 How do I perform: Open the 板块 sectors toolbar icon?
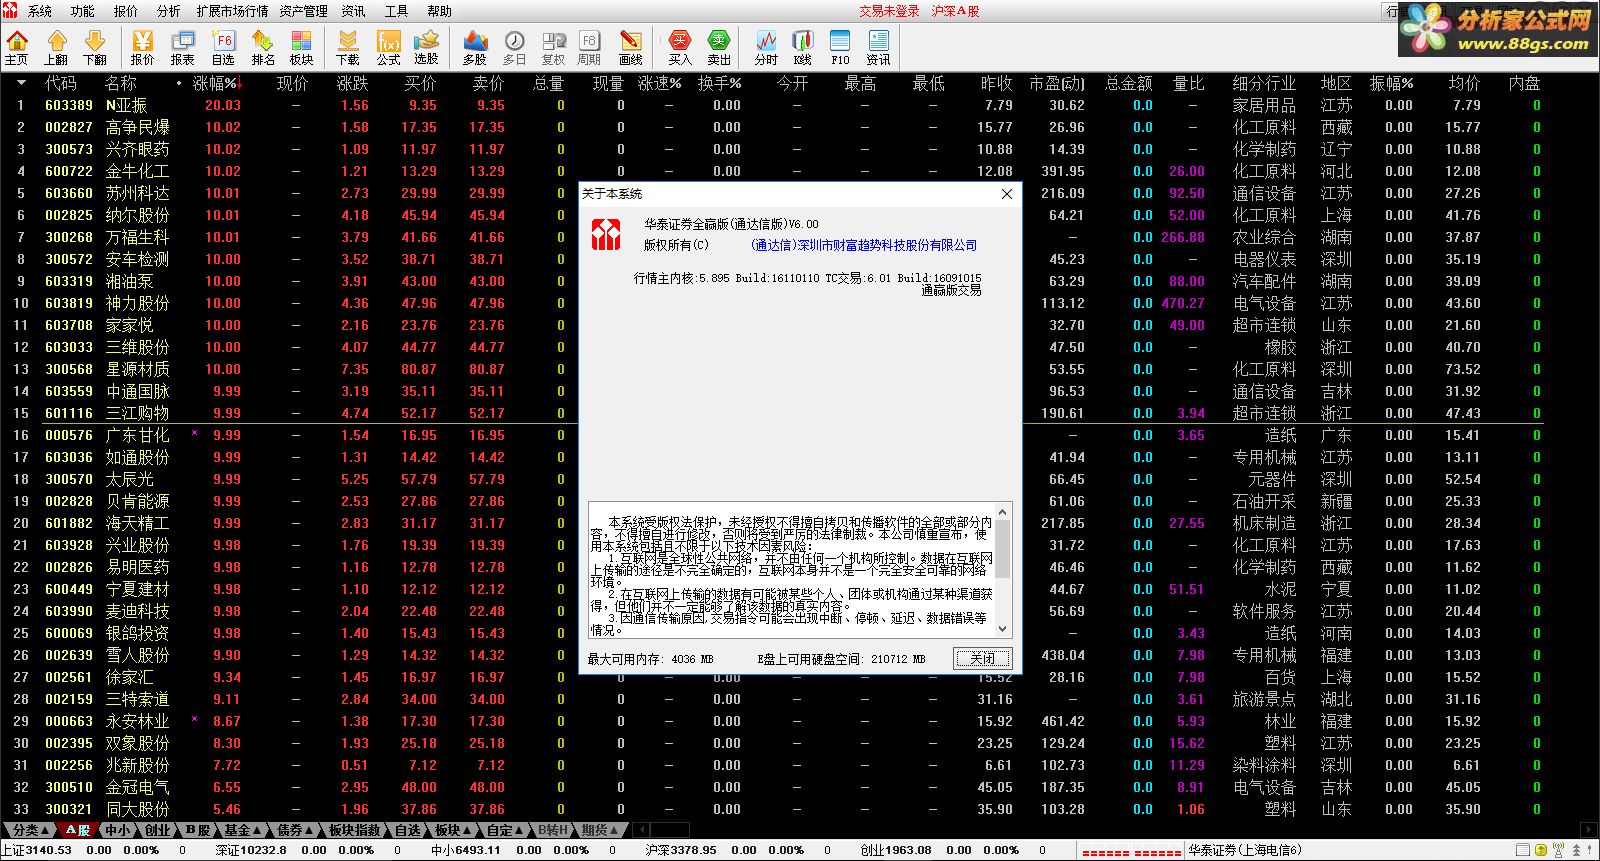point(301,47)
